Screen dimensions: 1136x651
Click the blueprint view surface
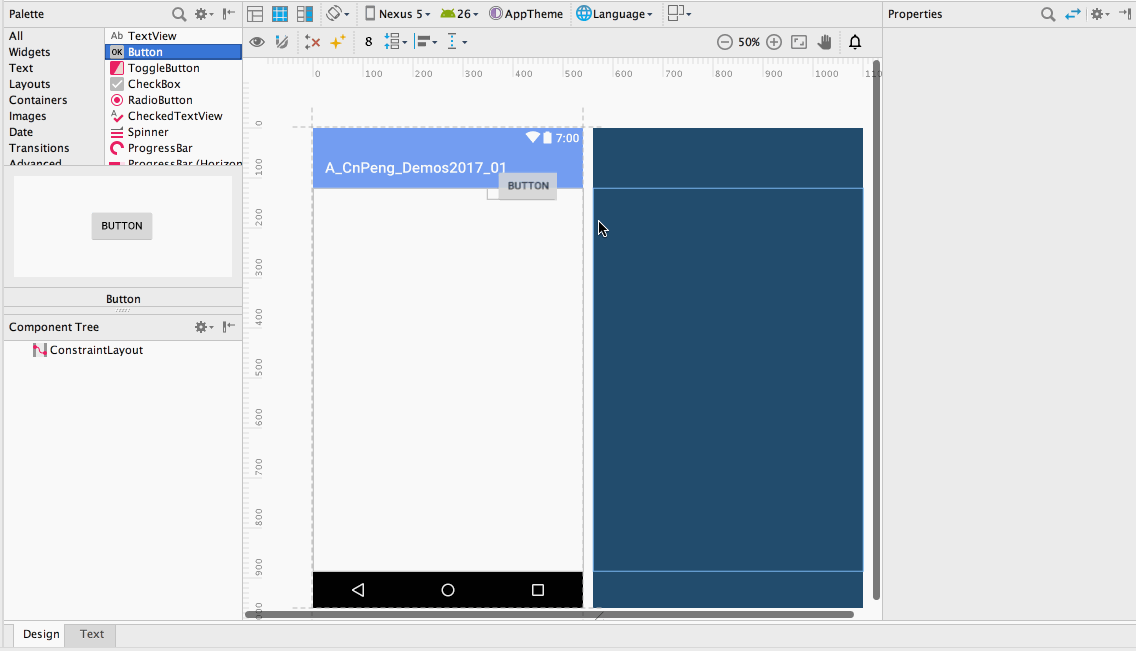728,368
